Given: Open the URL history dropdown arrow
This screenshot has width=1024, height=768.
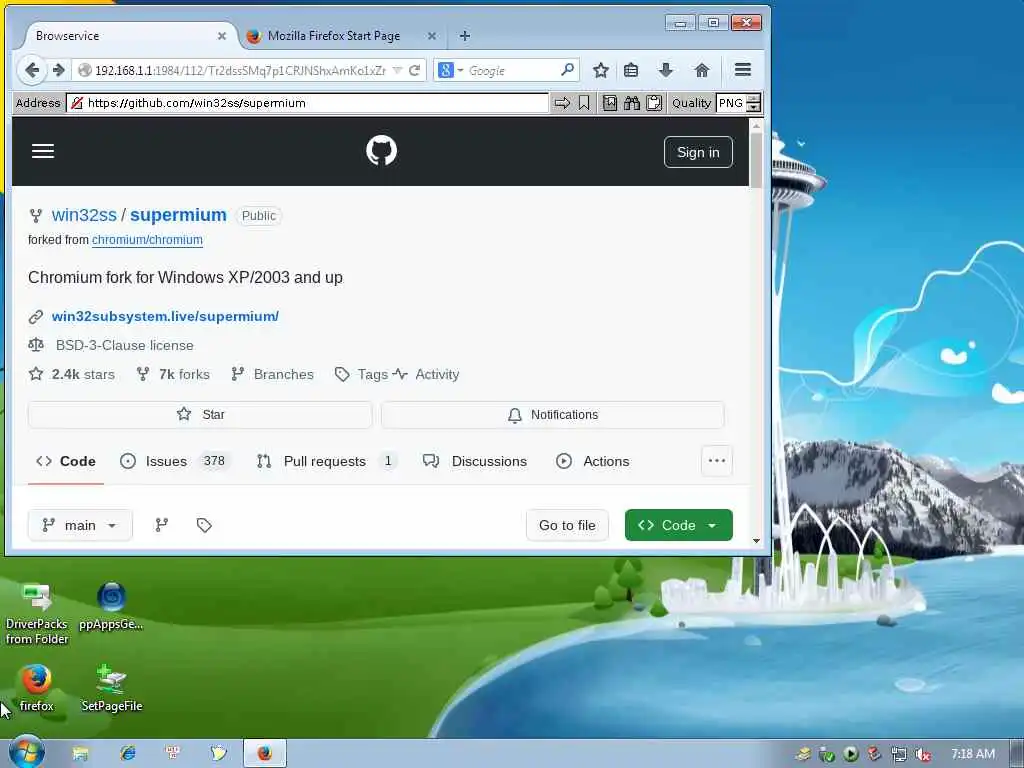Looking at the screenshot, I should click(x=397, y=70).
